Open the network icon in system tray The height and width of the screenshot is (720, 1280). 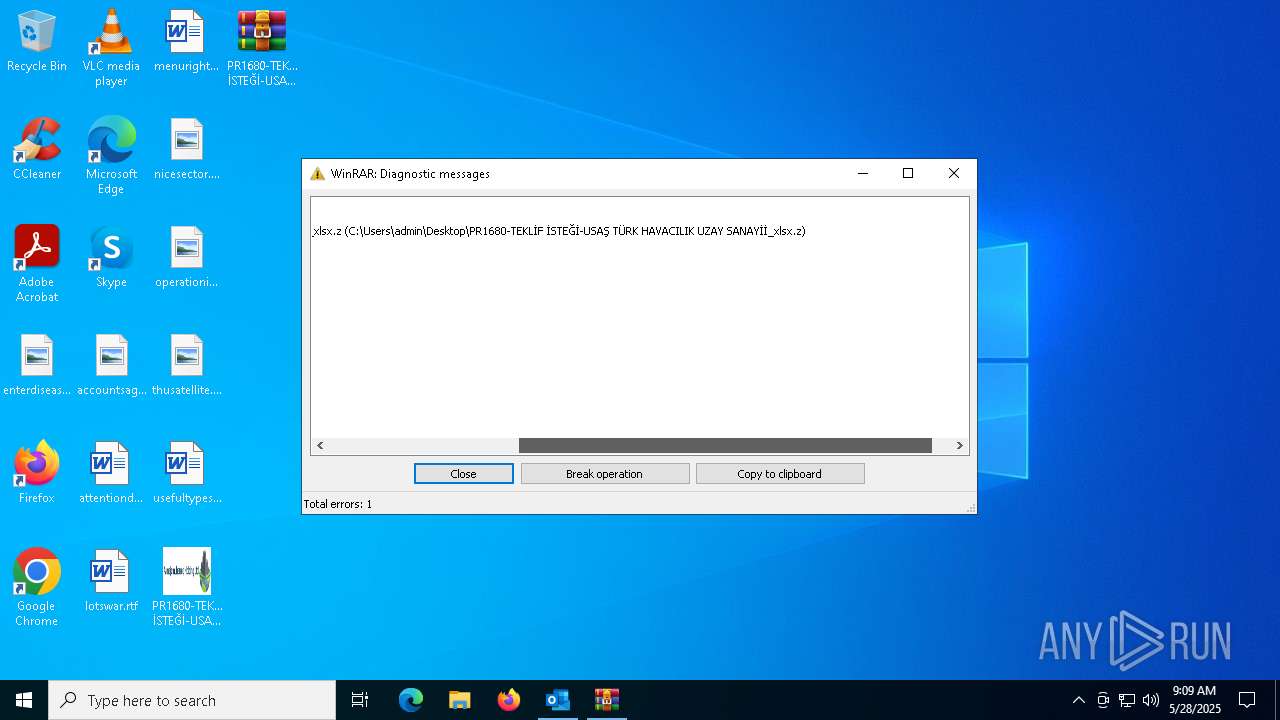[x=1127, y=700]
